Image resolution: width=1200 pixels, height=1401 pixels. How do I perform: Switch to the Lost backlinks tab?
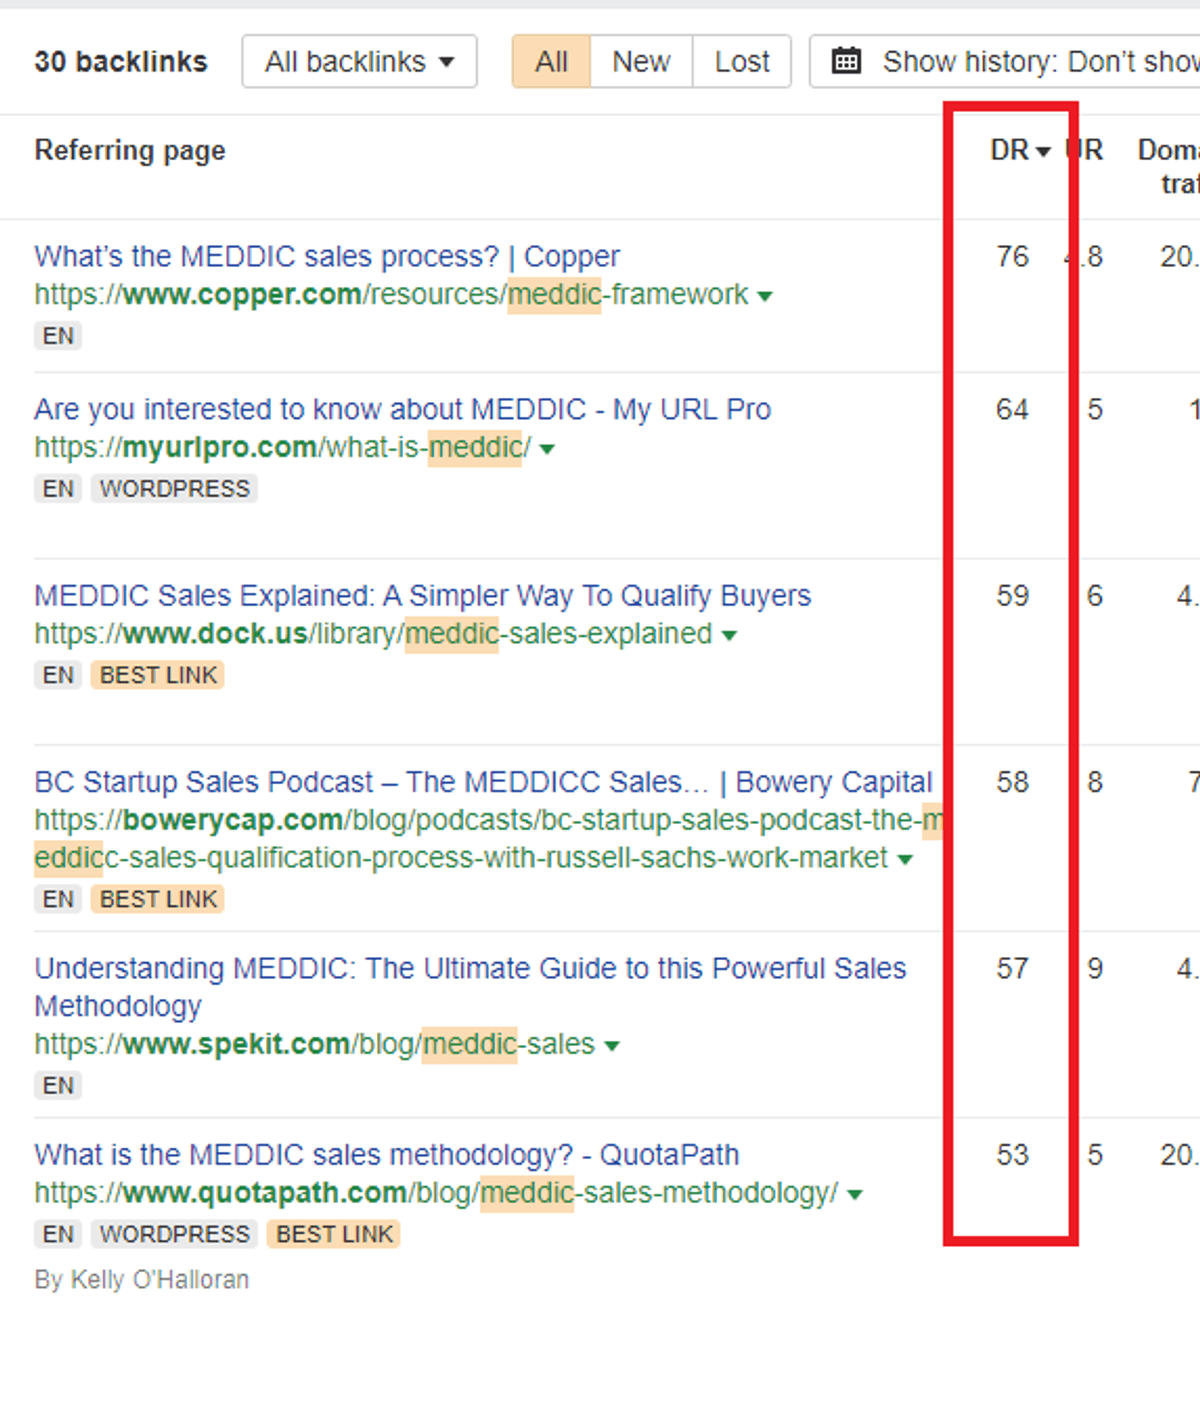coord(742,62)
